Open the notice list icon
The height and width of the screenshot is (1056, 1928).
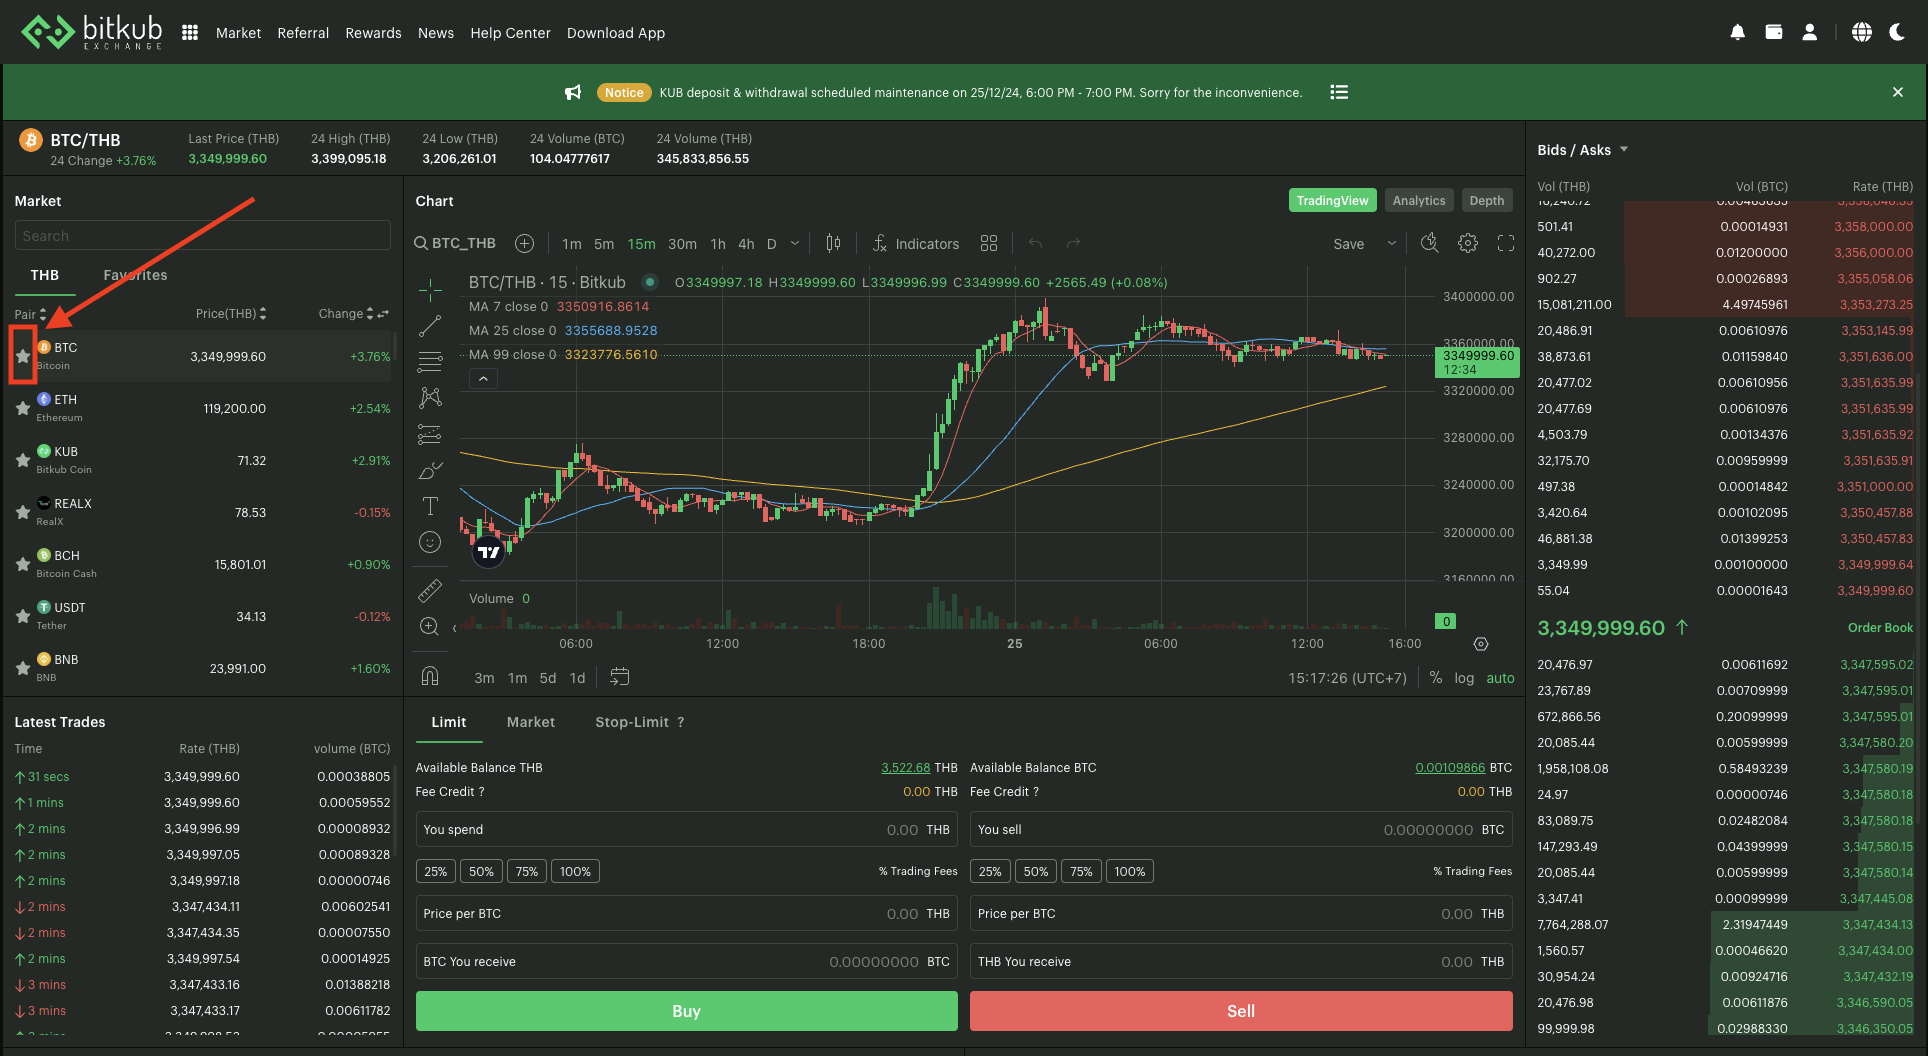point(1339,92)
